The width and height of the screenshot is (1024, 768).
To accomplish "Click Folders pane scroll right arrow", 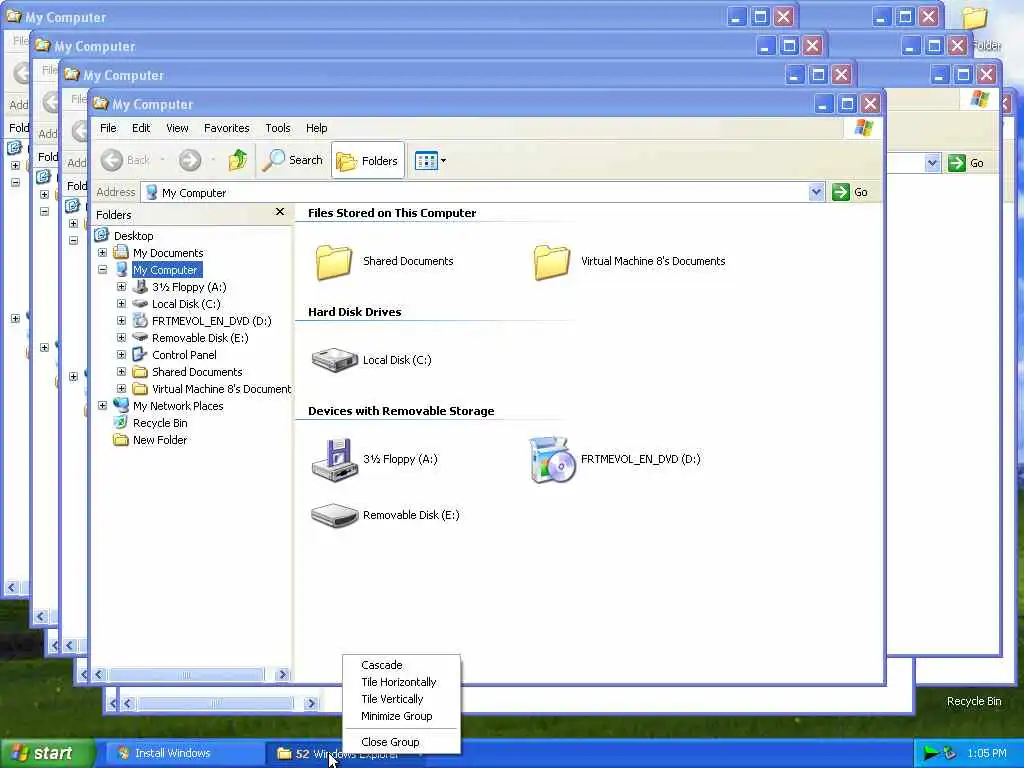I will 283,675.
